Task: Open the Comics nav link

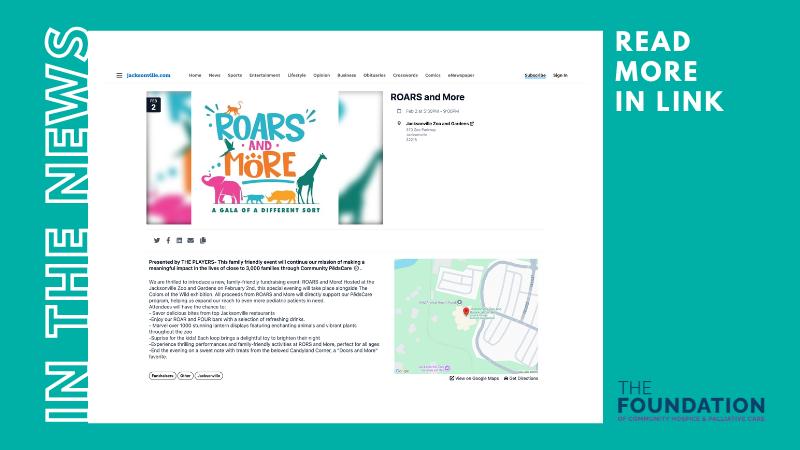Action: 433,76
